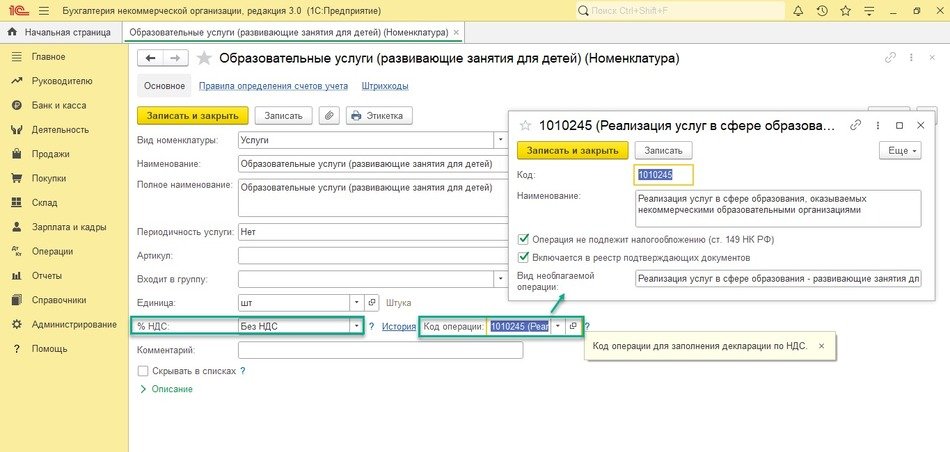Toggle 'Операция не подлежит налогообложению' checkbox

point(524,240)
